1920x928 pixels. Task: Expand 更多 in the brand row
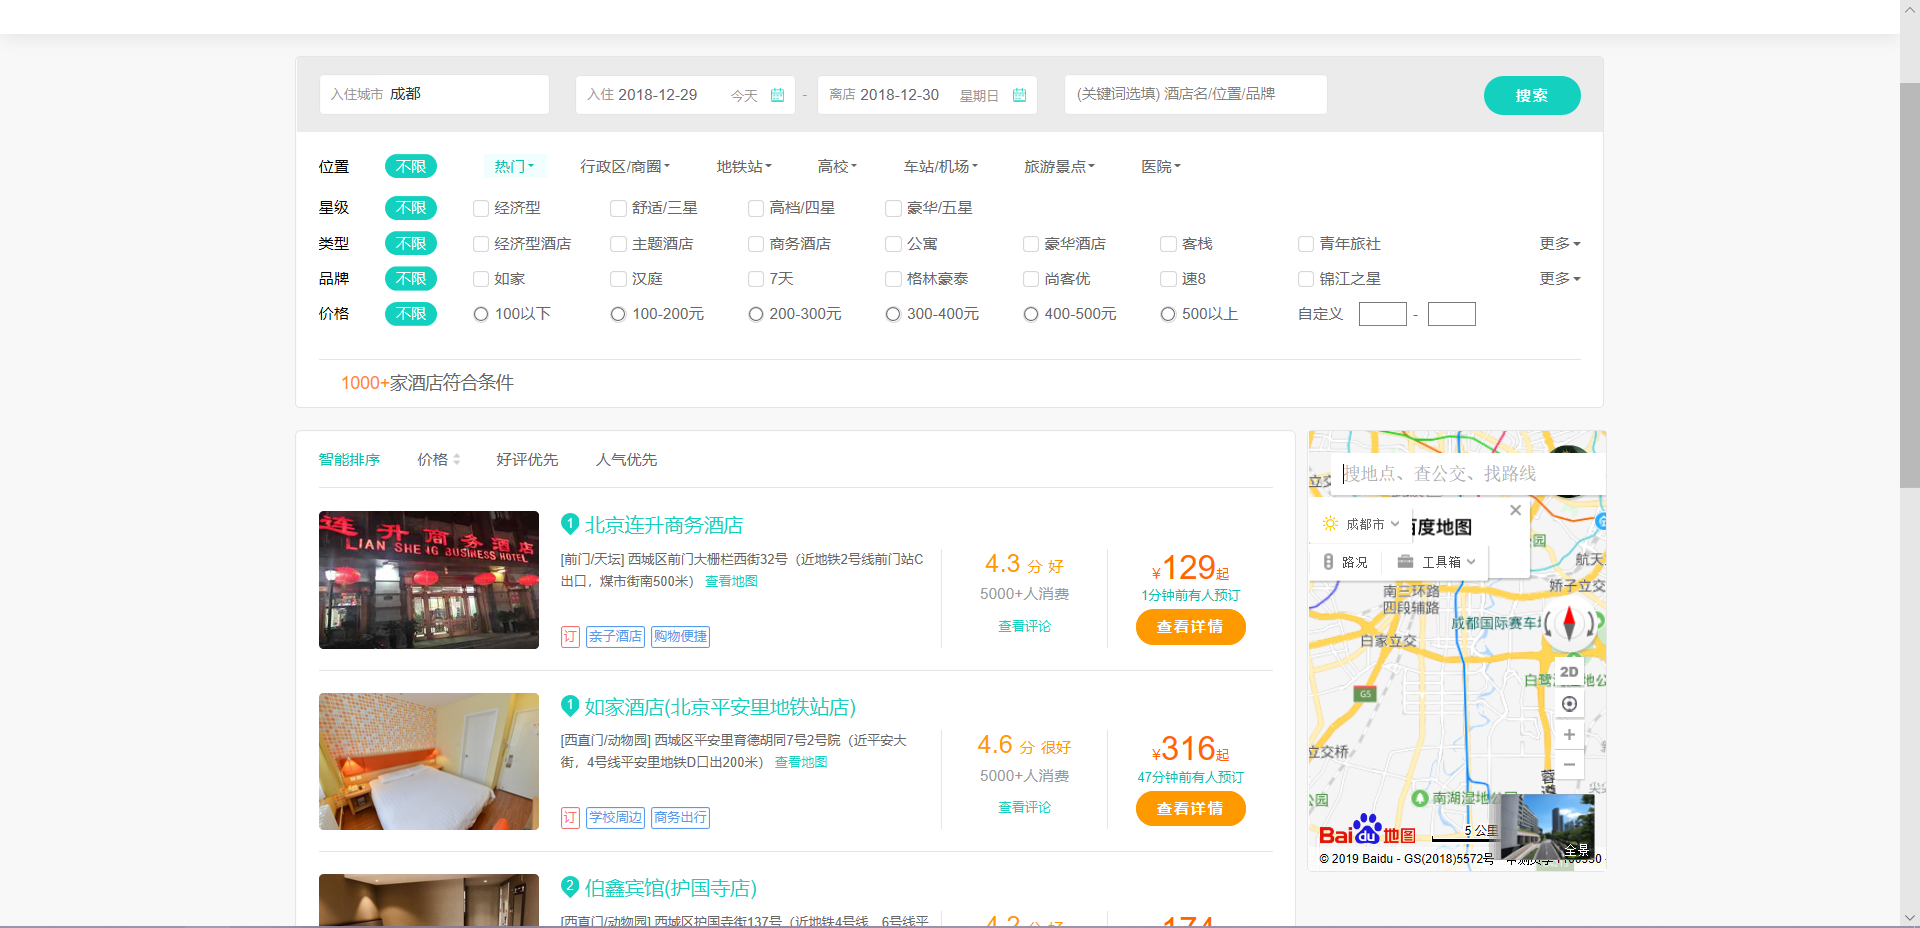coord(1559,279)
